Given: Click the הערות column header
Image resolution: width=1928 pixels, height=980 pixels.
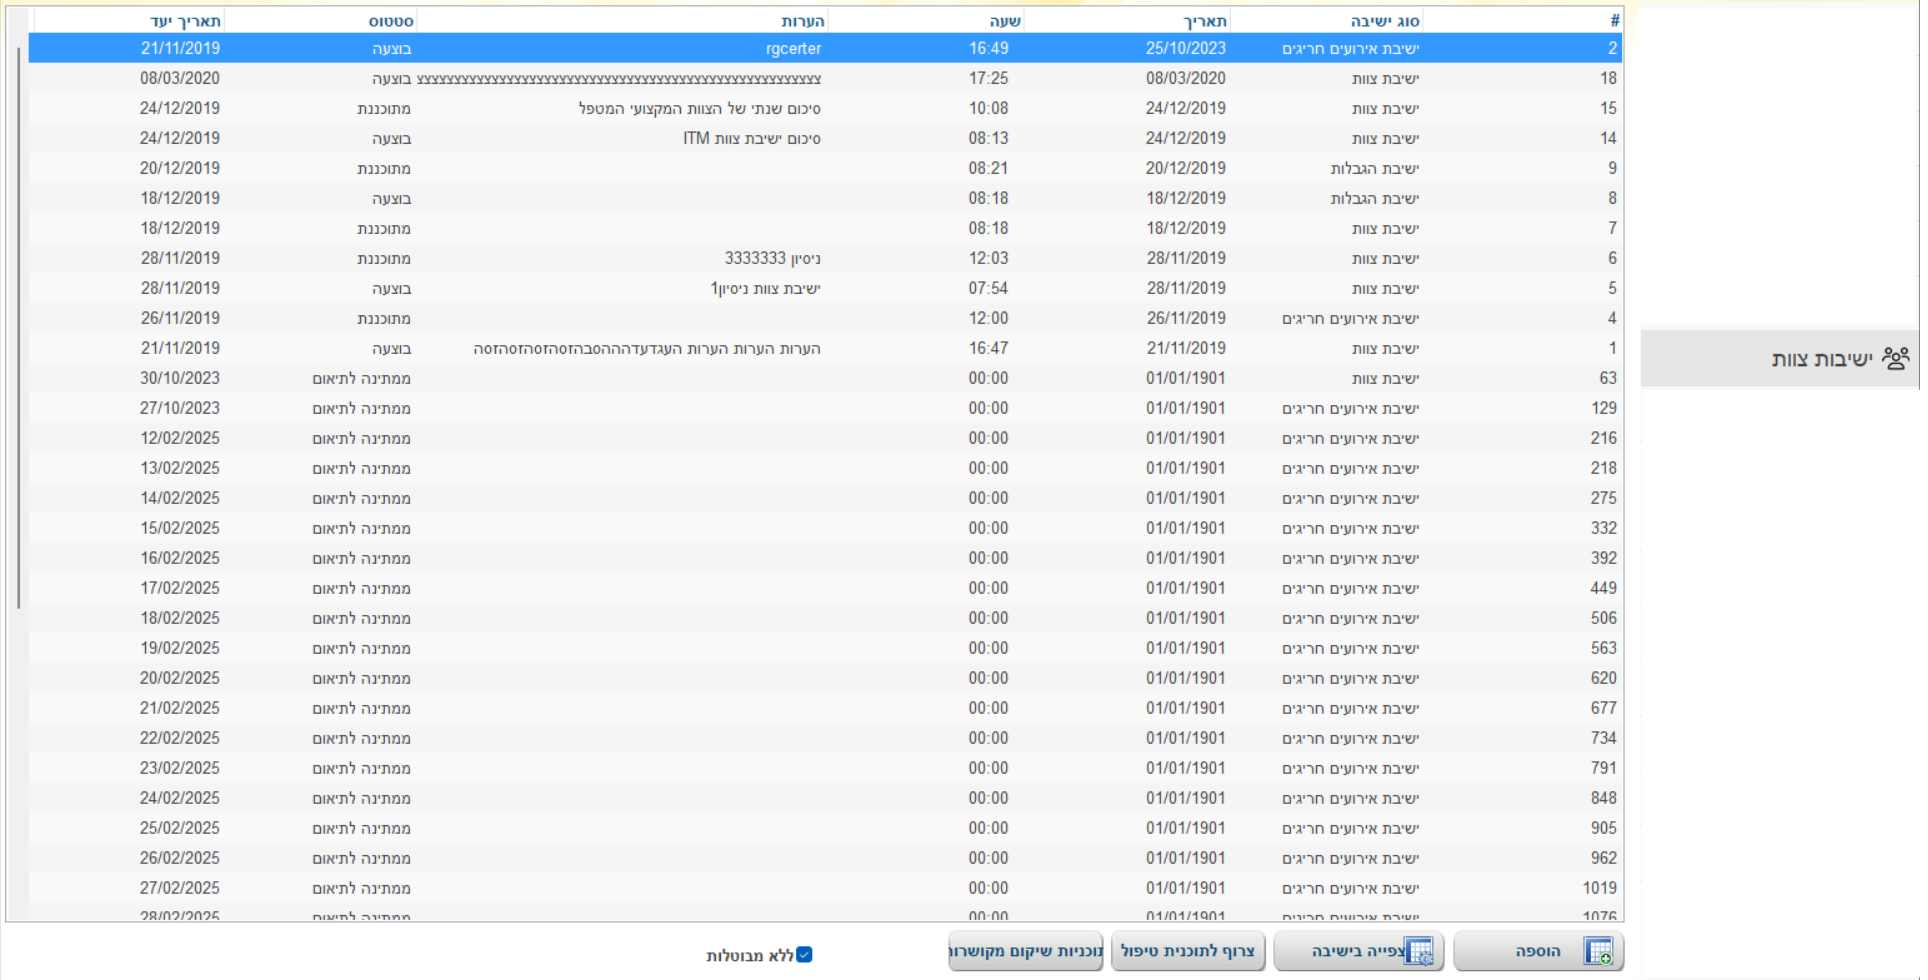Looking at the screenshot, I should [802, 21].
